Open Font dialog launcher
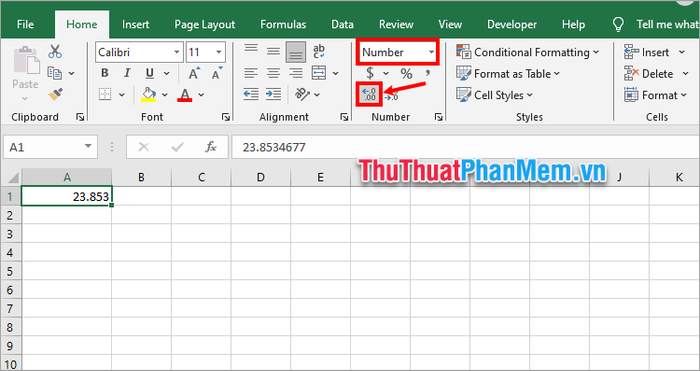This screenshot has width=700, height=371. pos(226,117)
